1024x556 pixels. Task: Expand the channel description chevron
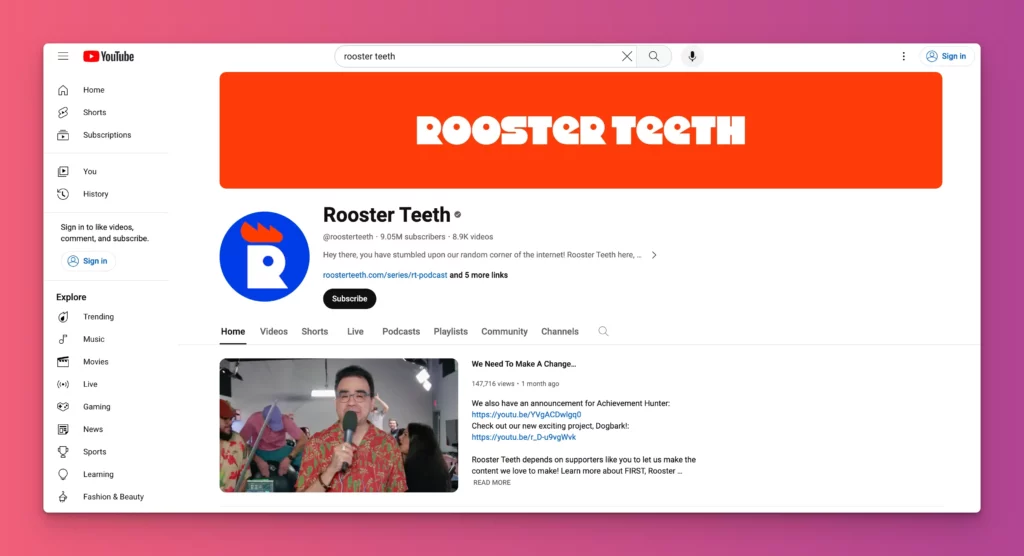click(654, 255)
